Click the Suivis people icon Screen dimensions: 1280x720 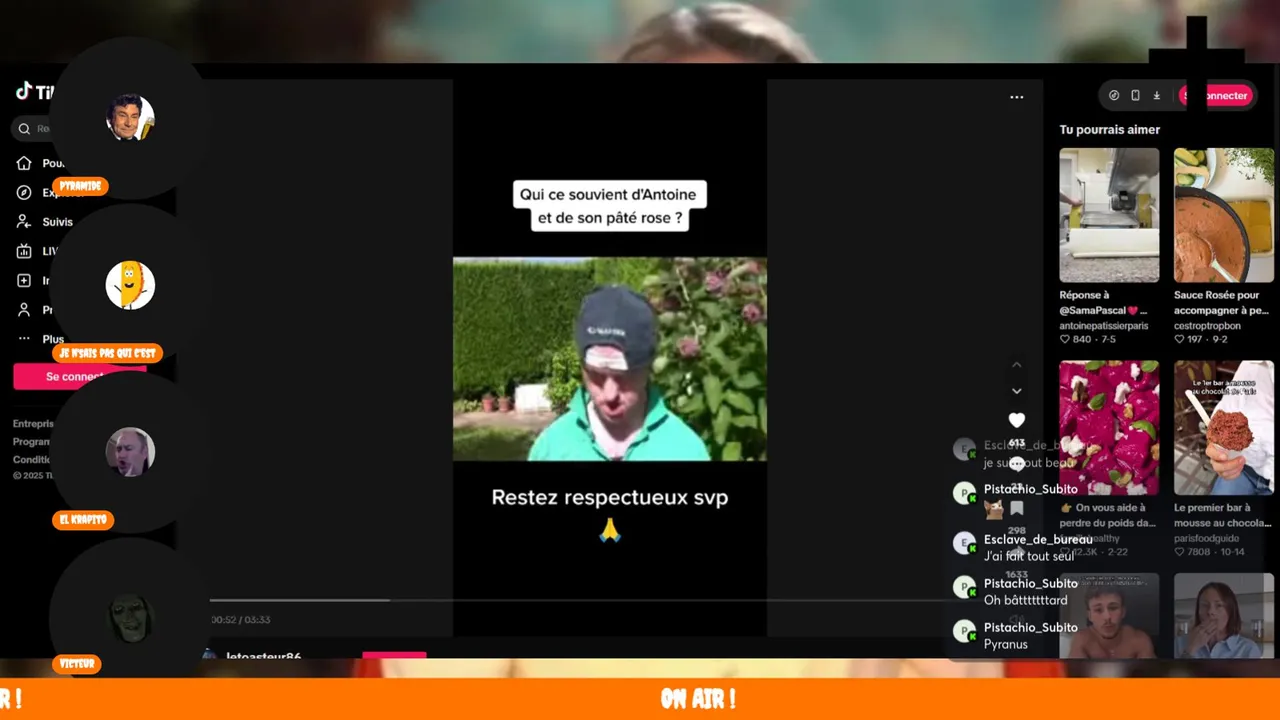[24, 222]
